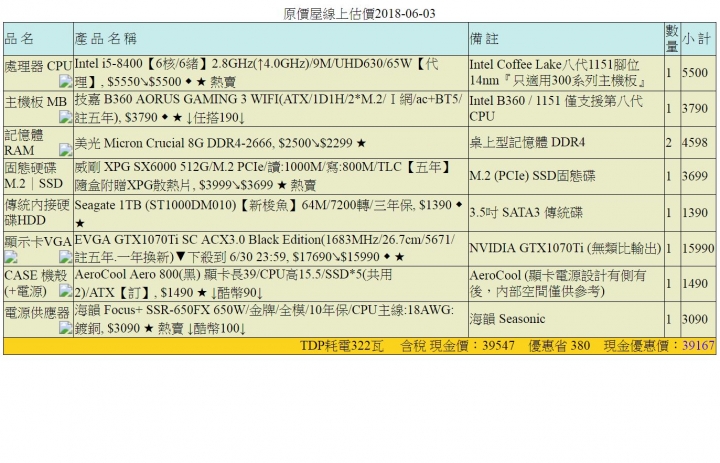The height and width of the screenshot is (463, 720).
Task: Click the 固態硬碟 M.2｜SSD category label
Action: tap(34, 176)
